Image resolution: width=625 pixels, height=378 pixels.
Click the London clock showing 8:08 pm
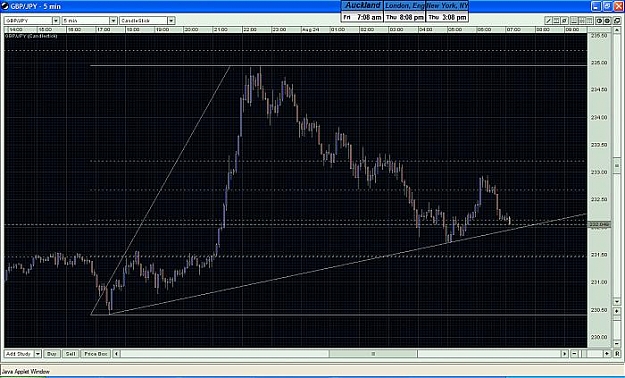(404, 11)
